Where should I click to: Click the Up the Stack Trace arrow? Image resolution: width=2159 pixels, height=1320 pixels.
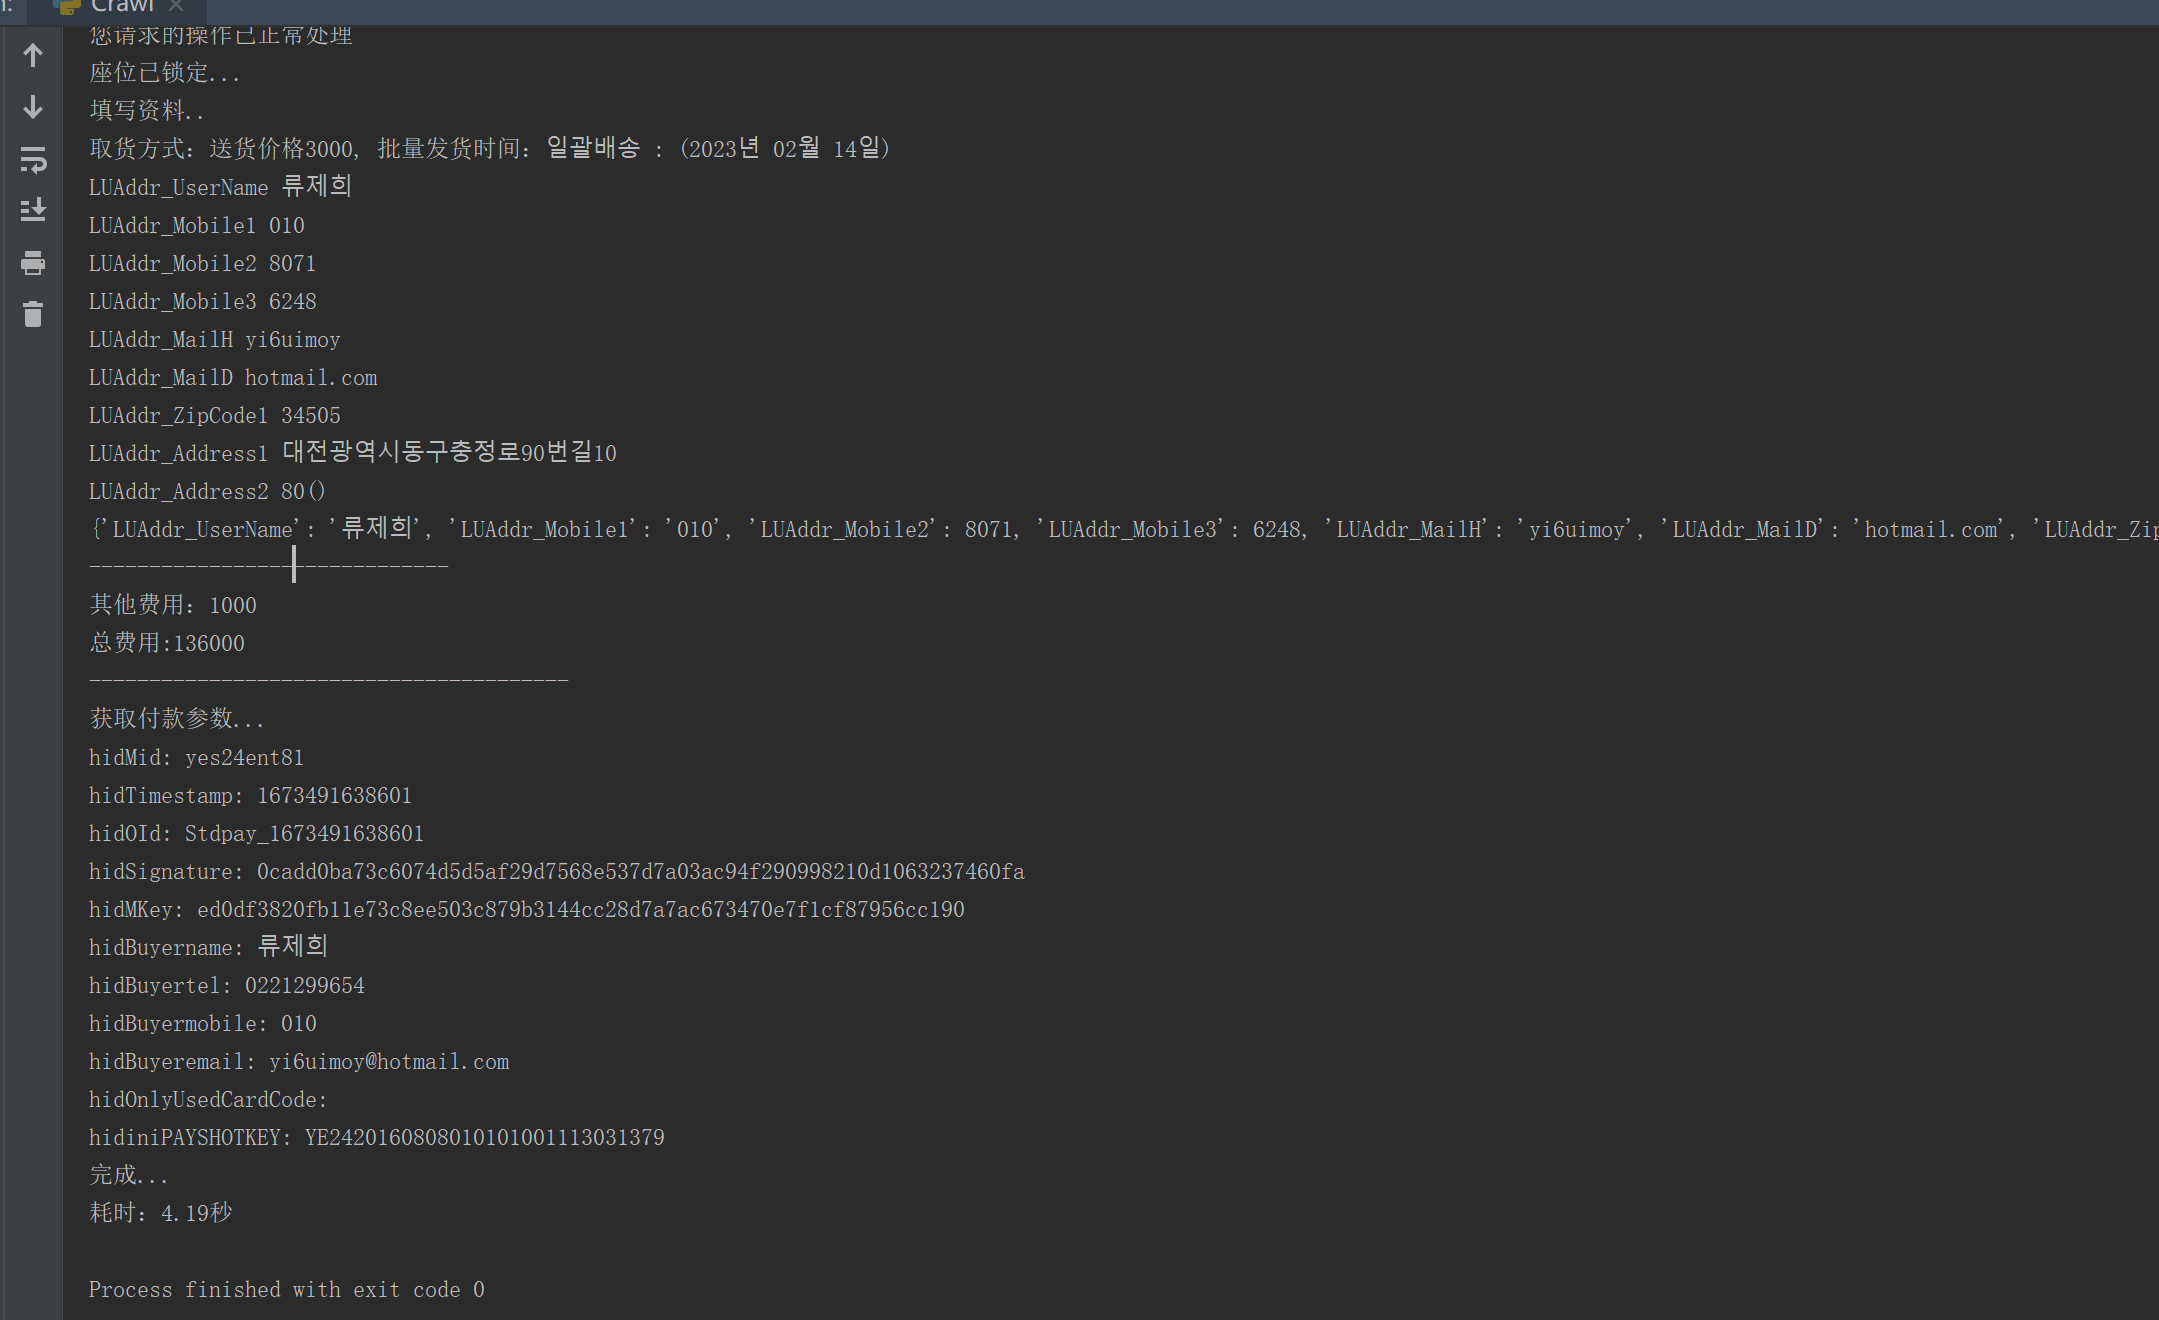tap(33, 55)
